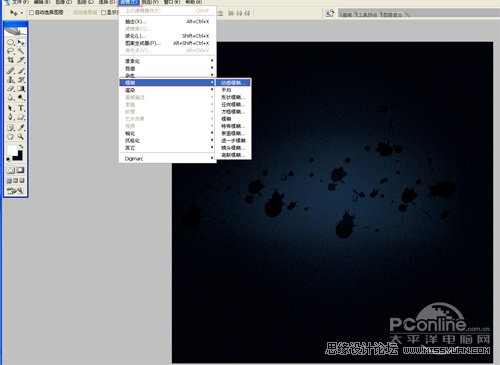Open the 文件(F) menu
The width and height of the screenshot is (500, 365).
20,2
